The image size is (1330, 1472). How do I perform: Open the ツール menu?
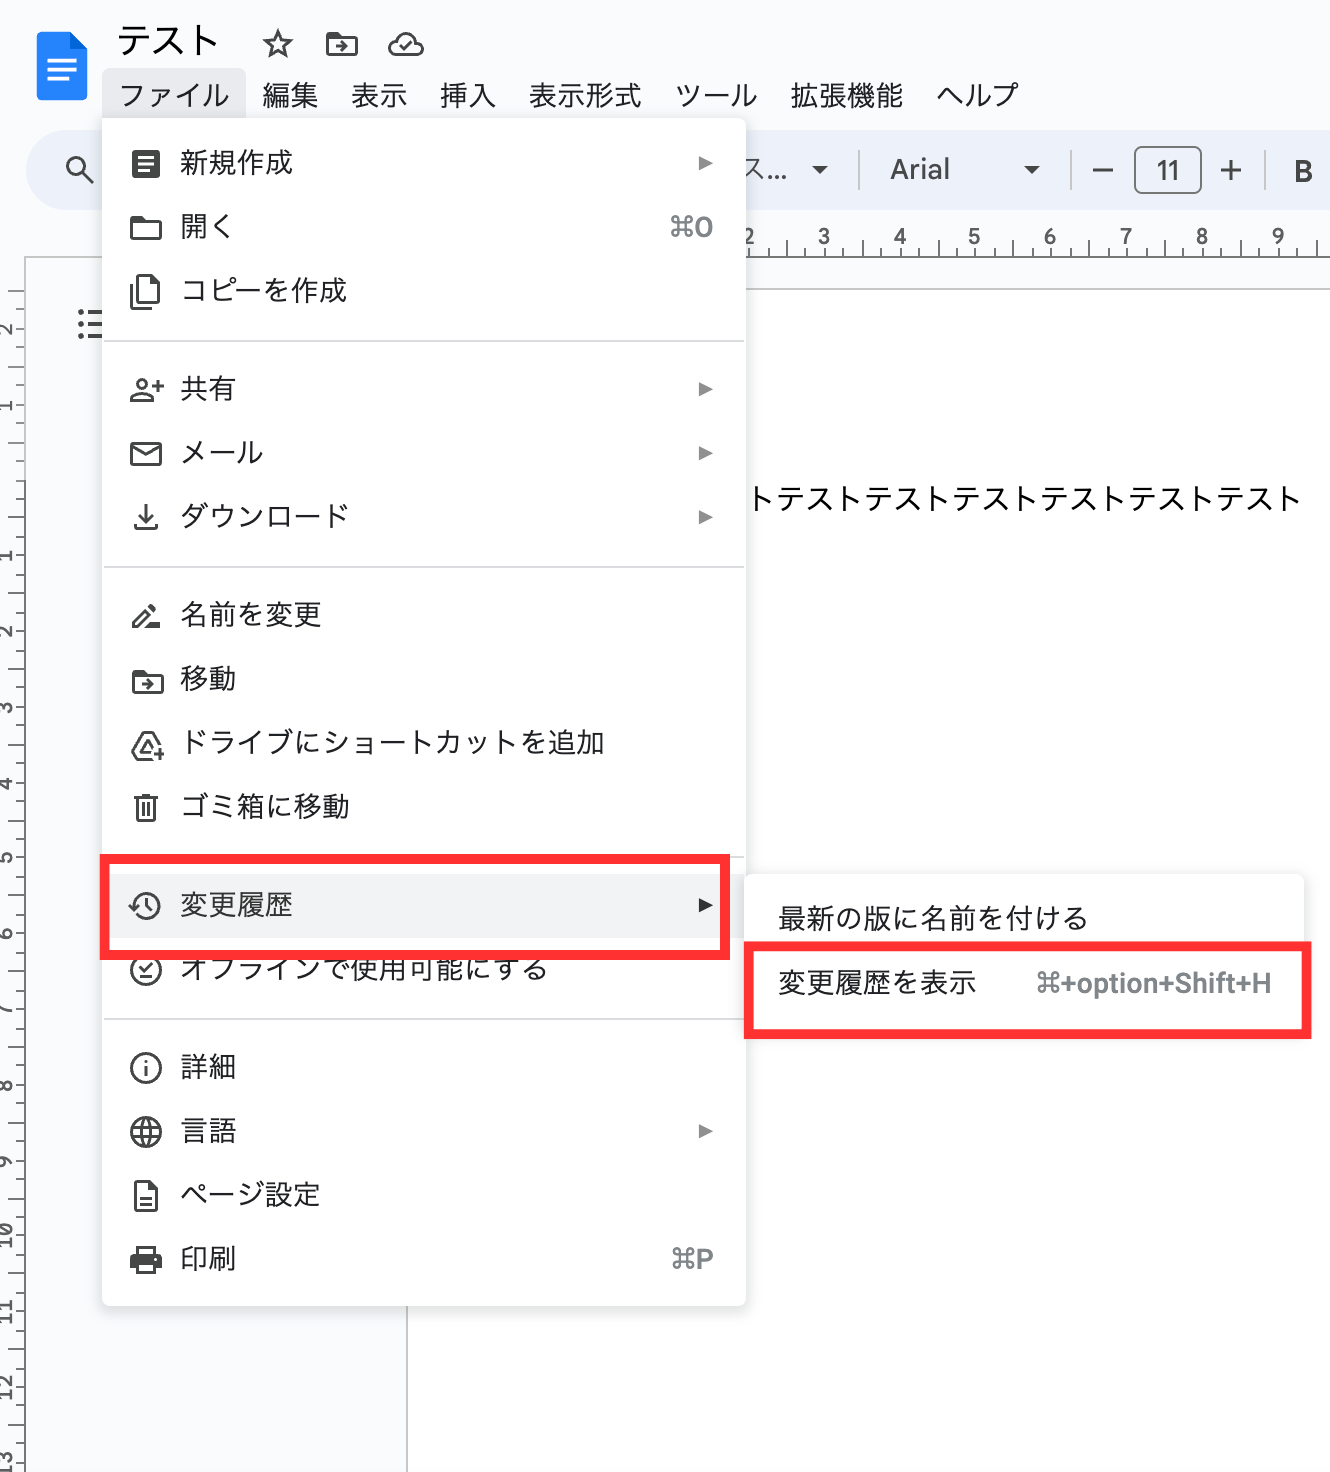pyautogui.click(x=716, y=95)
